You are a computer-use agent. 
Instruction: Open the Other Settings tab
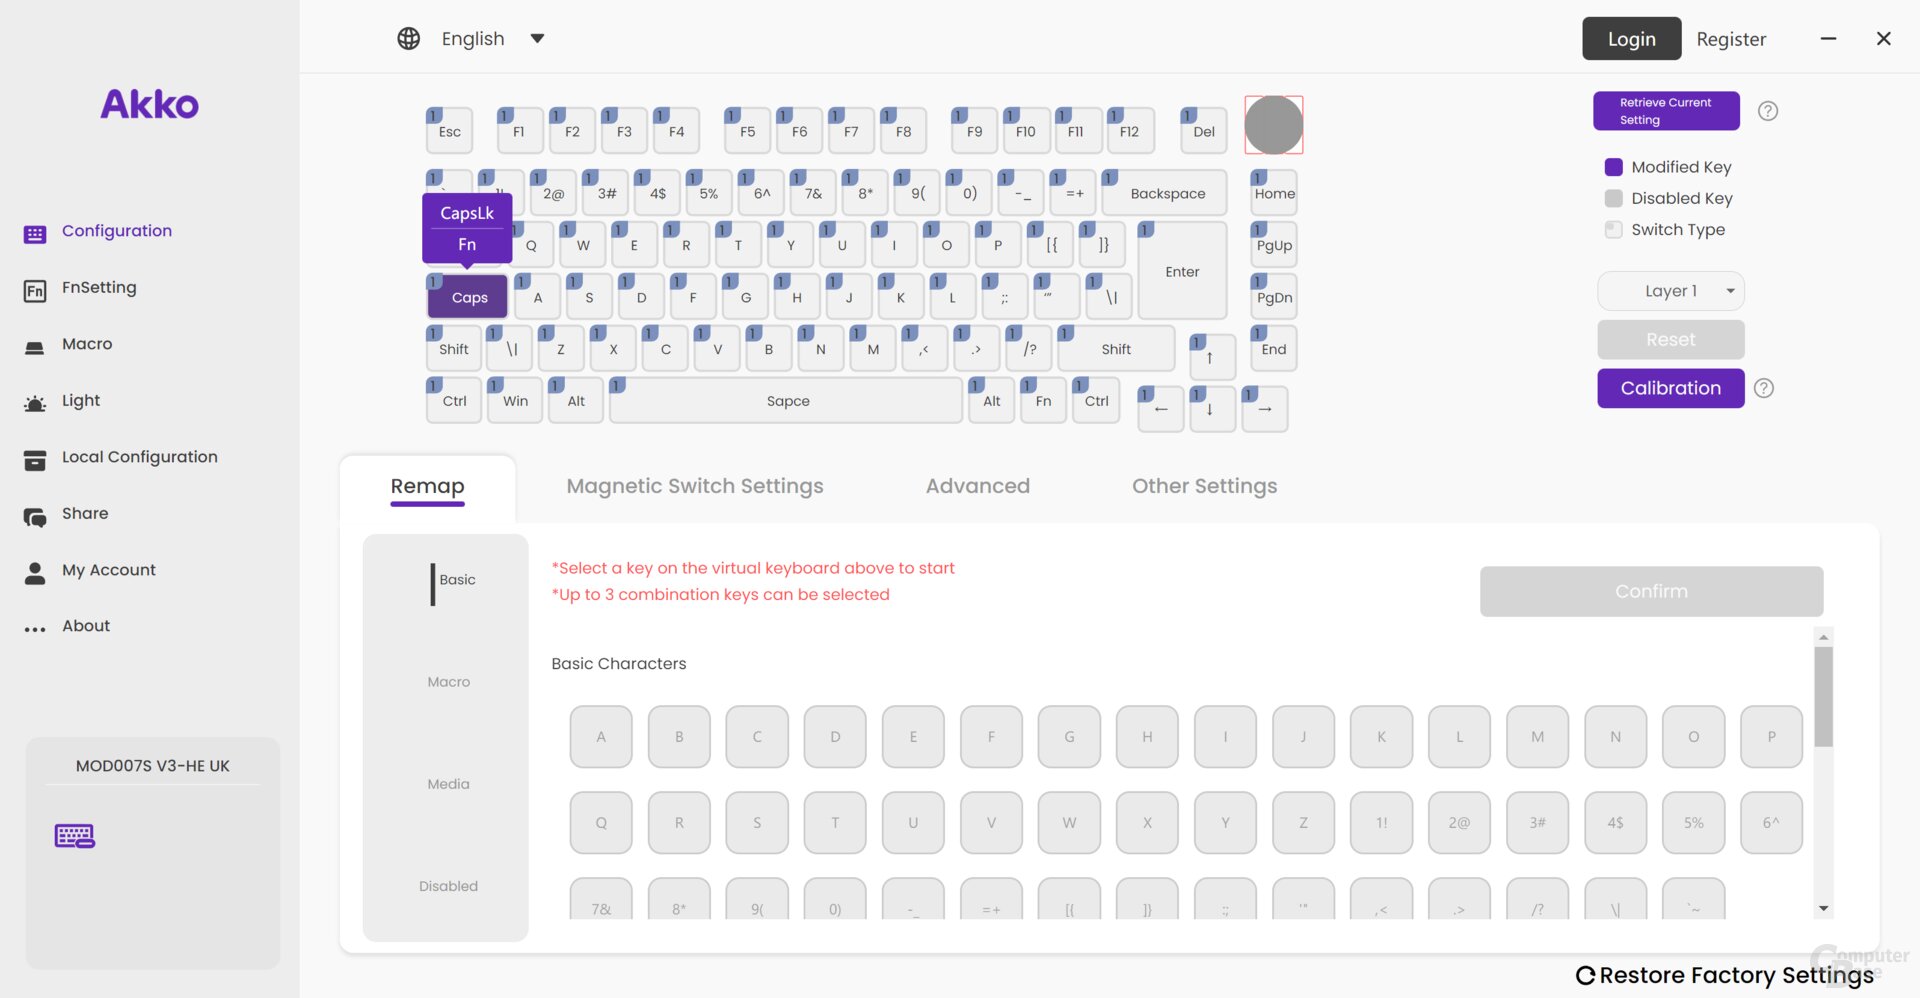point(1204,486)
